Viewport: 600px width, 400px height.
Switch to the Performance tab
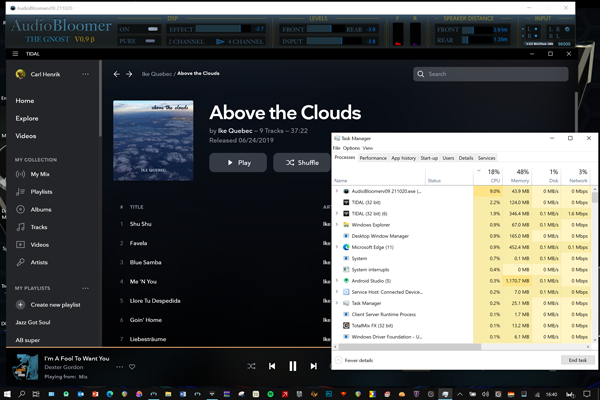coord(373,158)
